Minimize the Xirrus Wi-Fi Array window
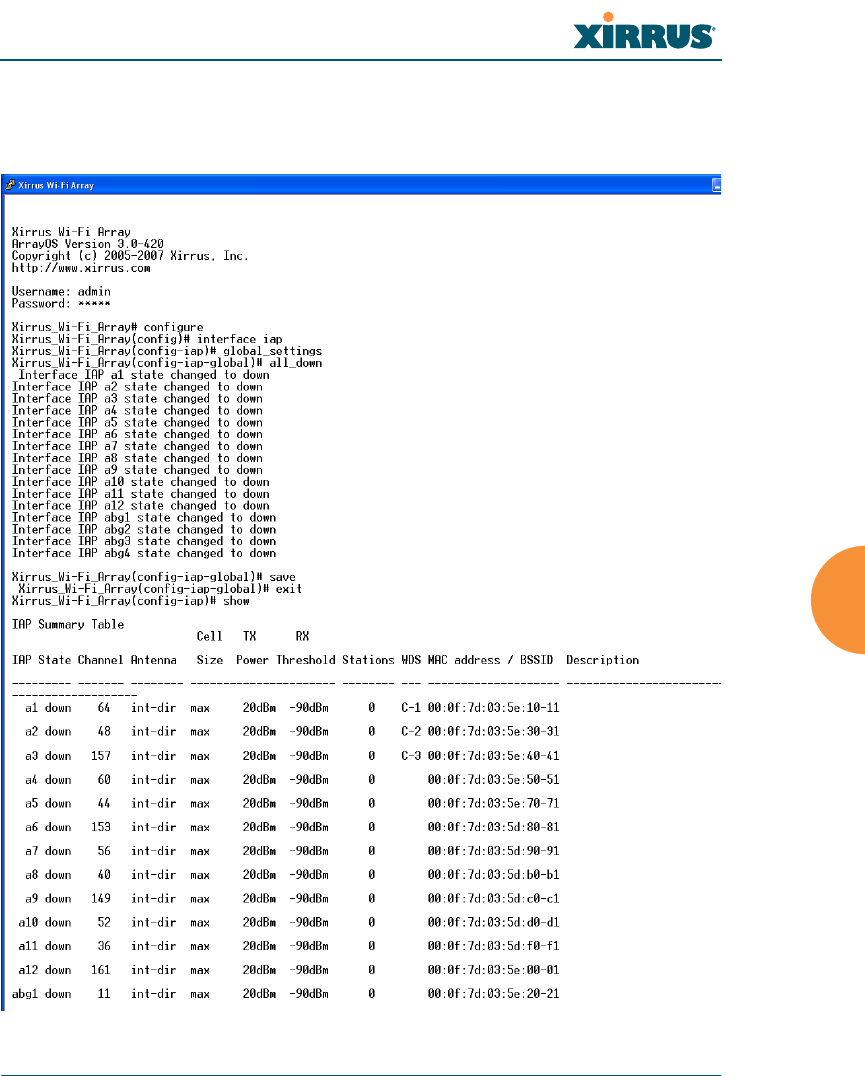Screen dimensions: 865x1076 click(x=716, y=185)
